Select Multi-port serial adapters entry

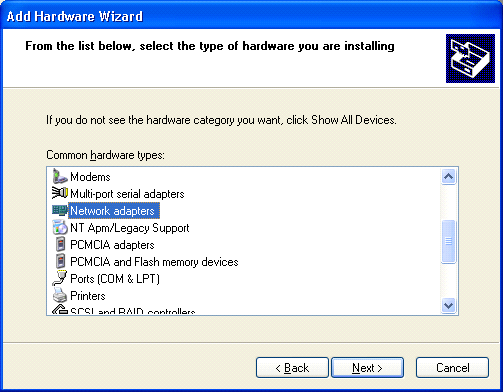coord(127,194)
